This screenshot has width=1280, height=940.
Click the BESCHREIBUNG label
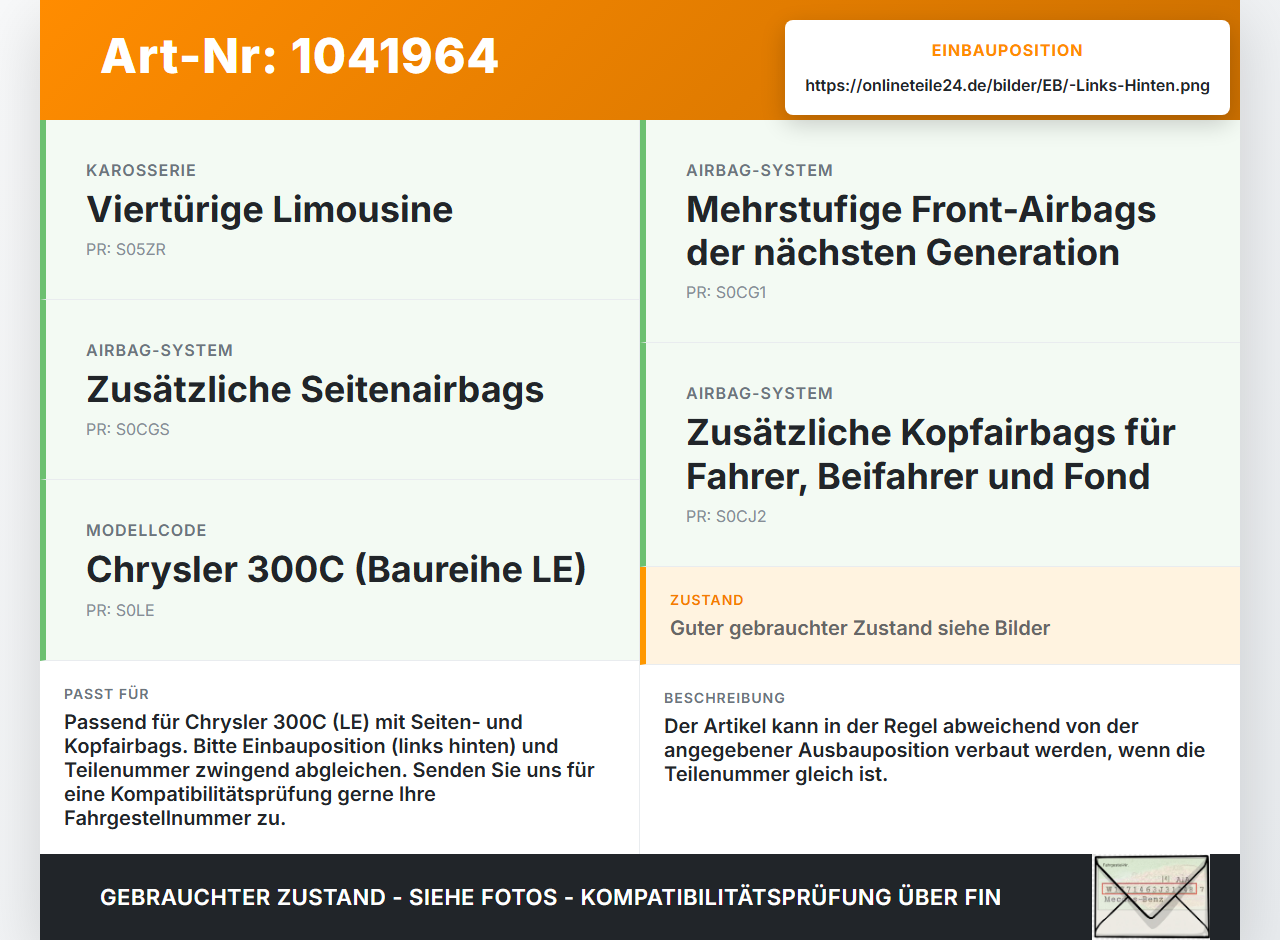[725, 698]
